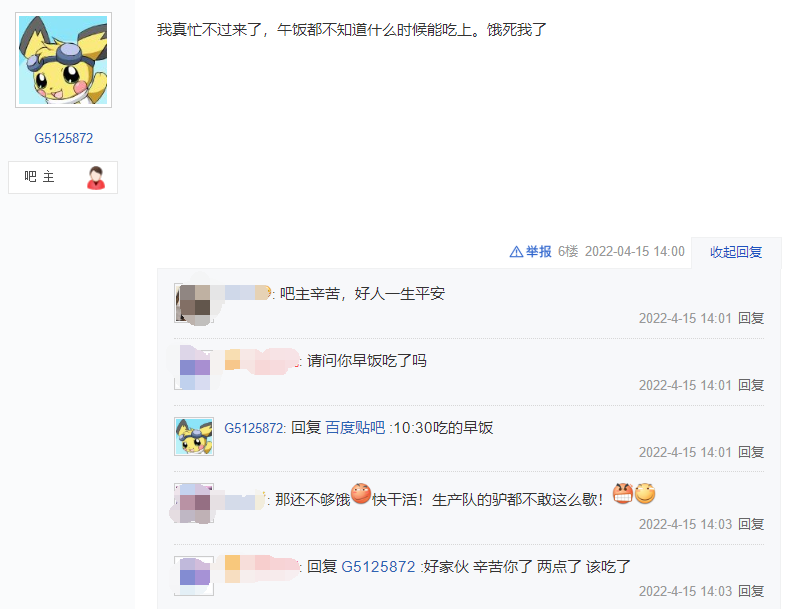
Task: Click G5125872 mention in last reply
Action: tap(378, 567)
